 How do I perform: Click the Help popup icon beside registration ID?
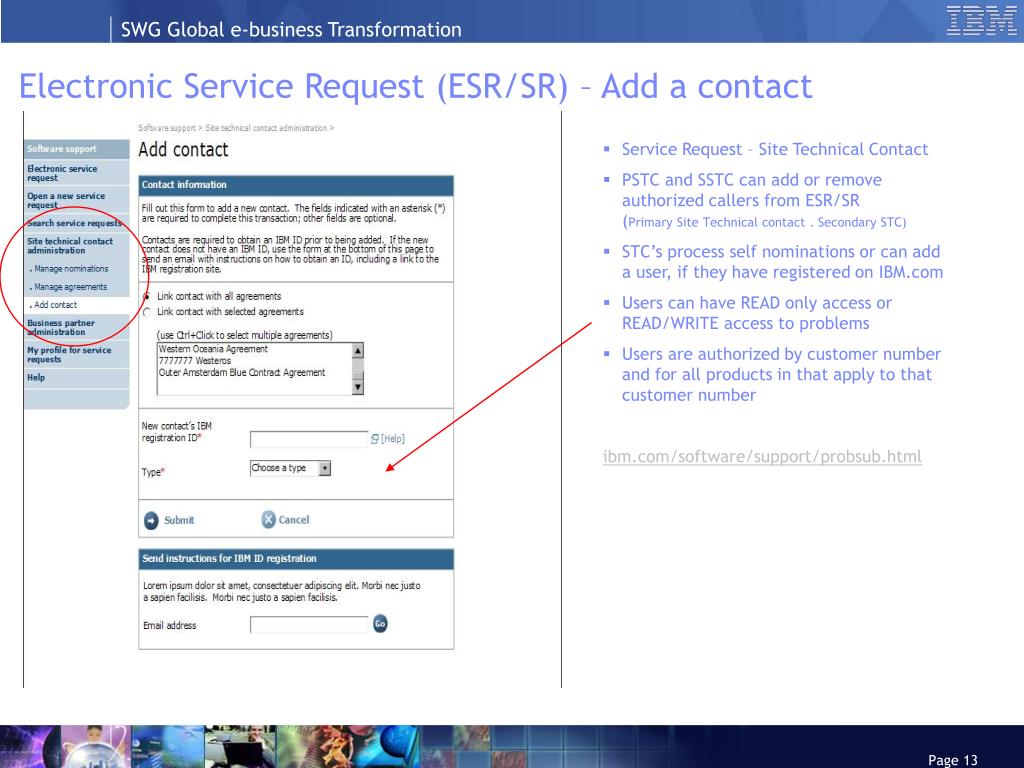pyautogui.click(x=375, y=439)
